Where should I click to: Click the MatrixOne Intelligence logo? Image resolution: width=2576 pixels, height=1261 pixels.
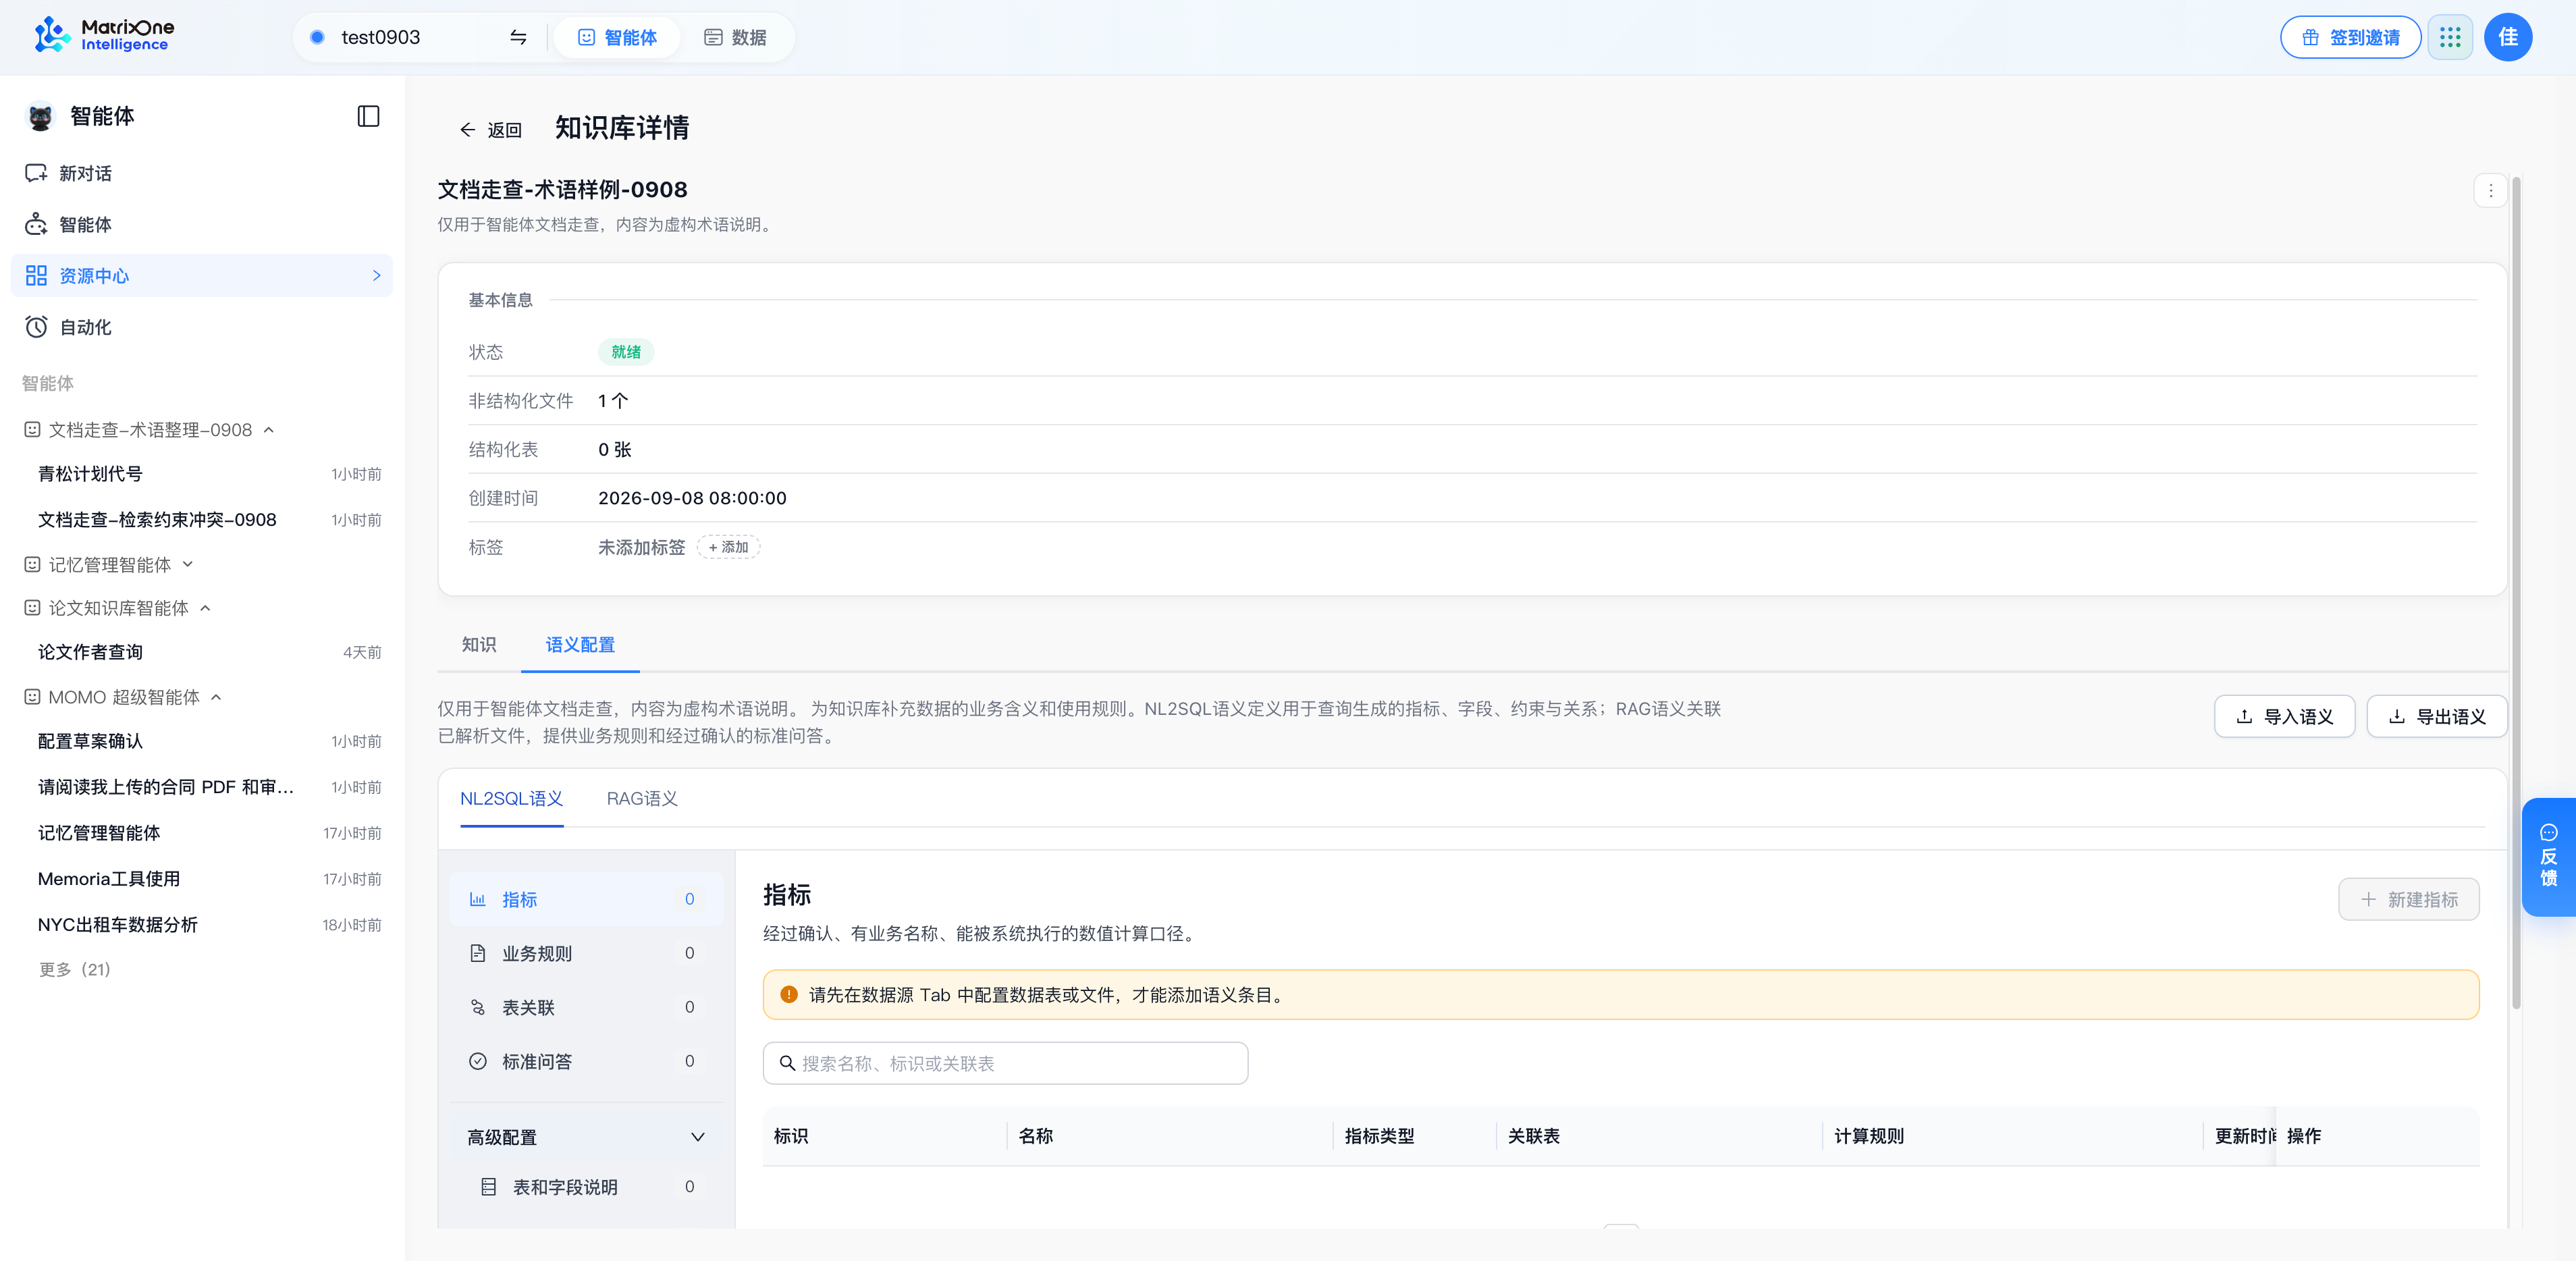(x=103, y=36)
